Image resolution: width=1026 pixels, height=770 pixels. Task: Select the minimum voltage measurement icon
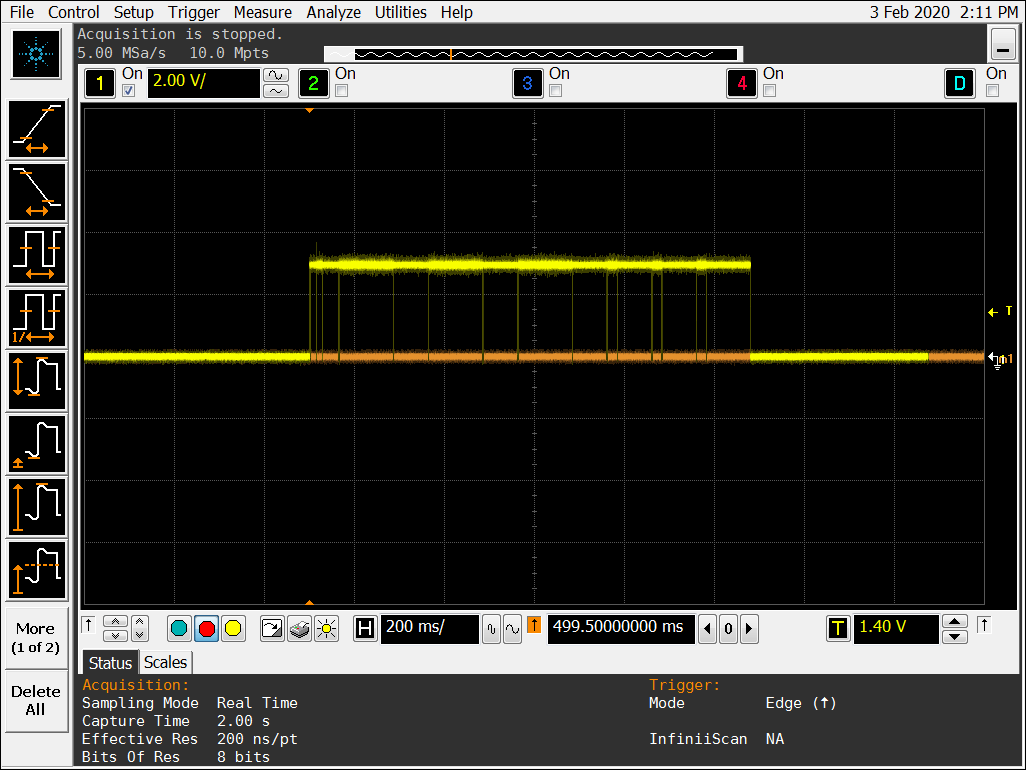coord(37,444)
